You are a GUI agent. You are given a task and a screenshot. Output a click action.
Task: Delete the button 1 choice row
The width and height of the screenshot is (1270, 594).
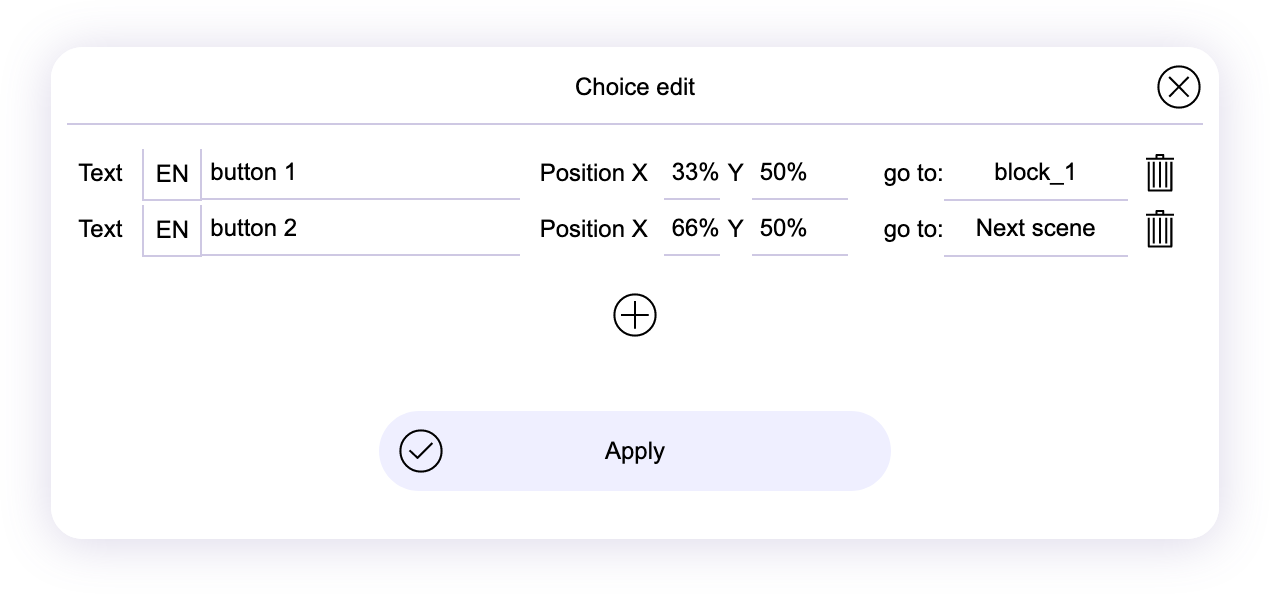[1159, 173]
